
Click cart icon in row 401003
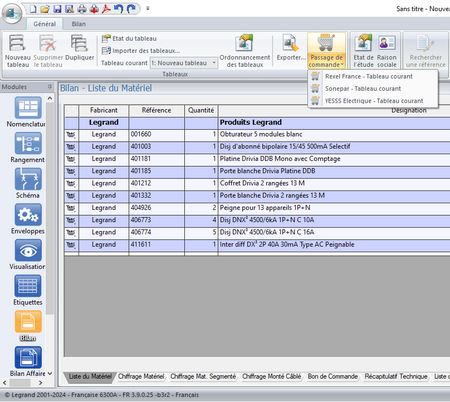[71, 147]
